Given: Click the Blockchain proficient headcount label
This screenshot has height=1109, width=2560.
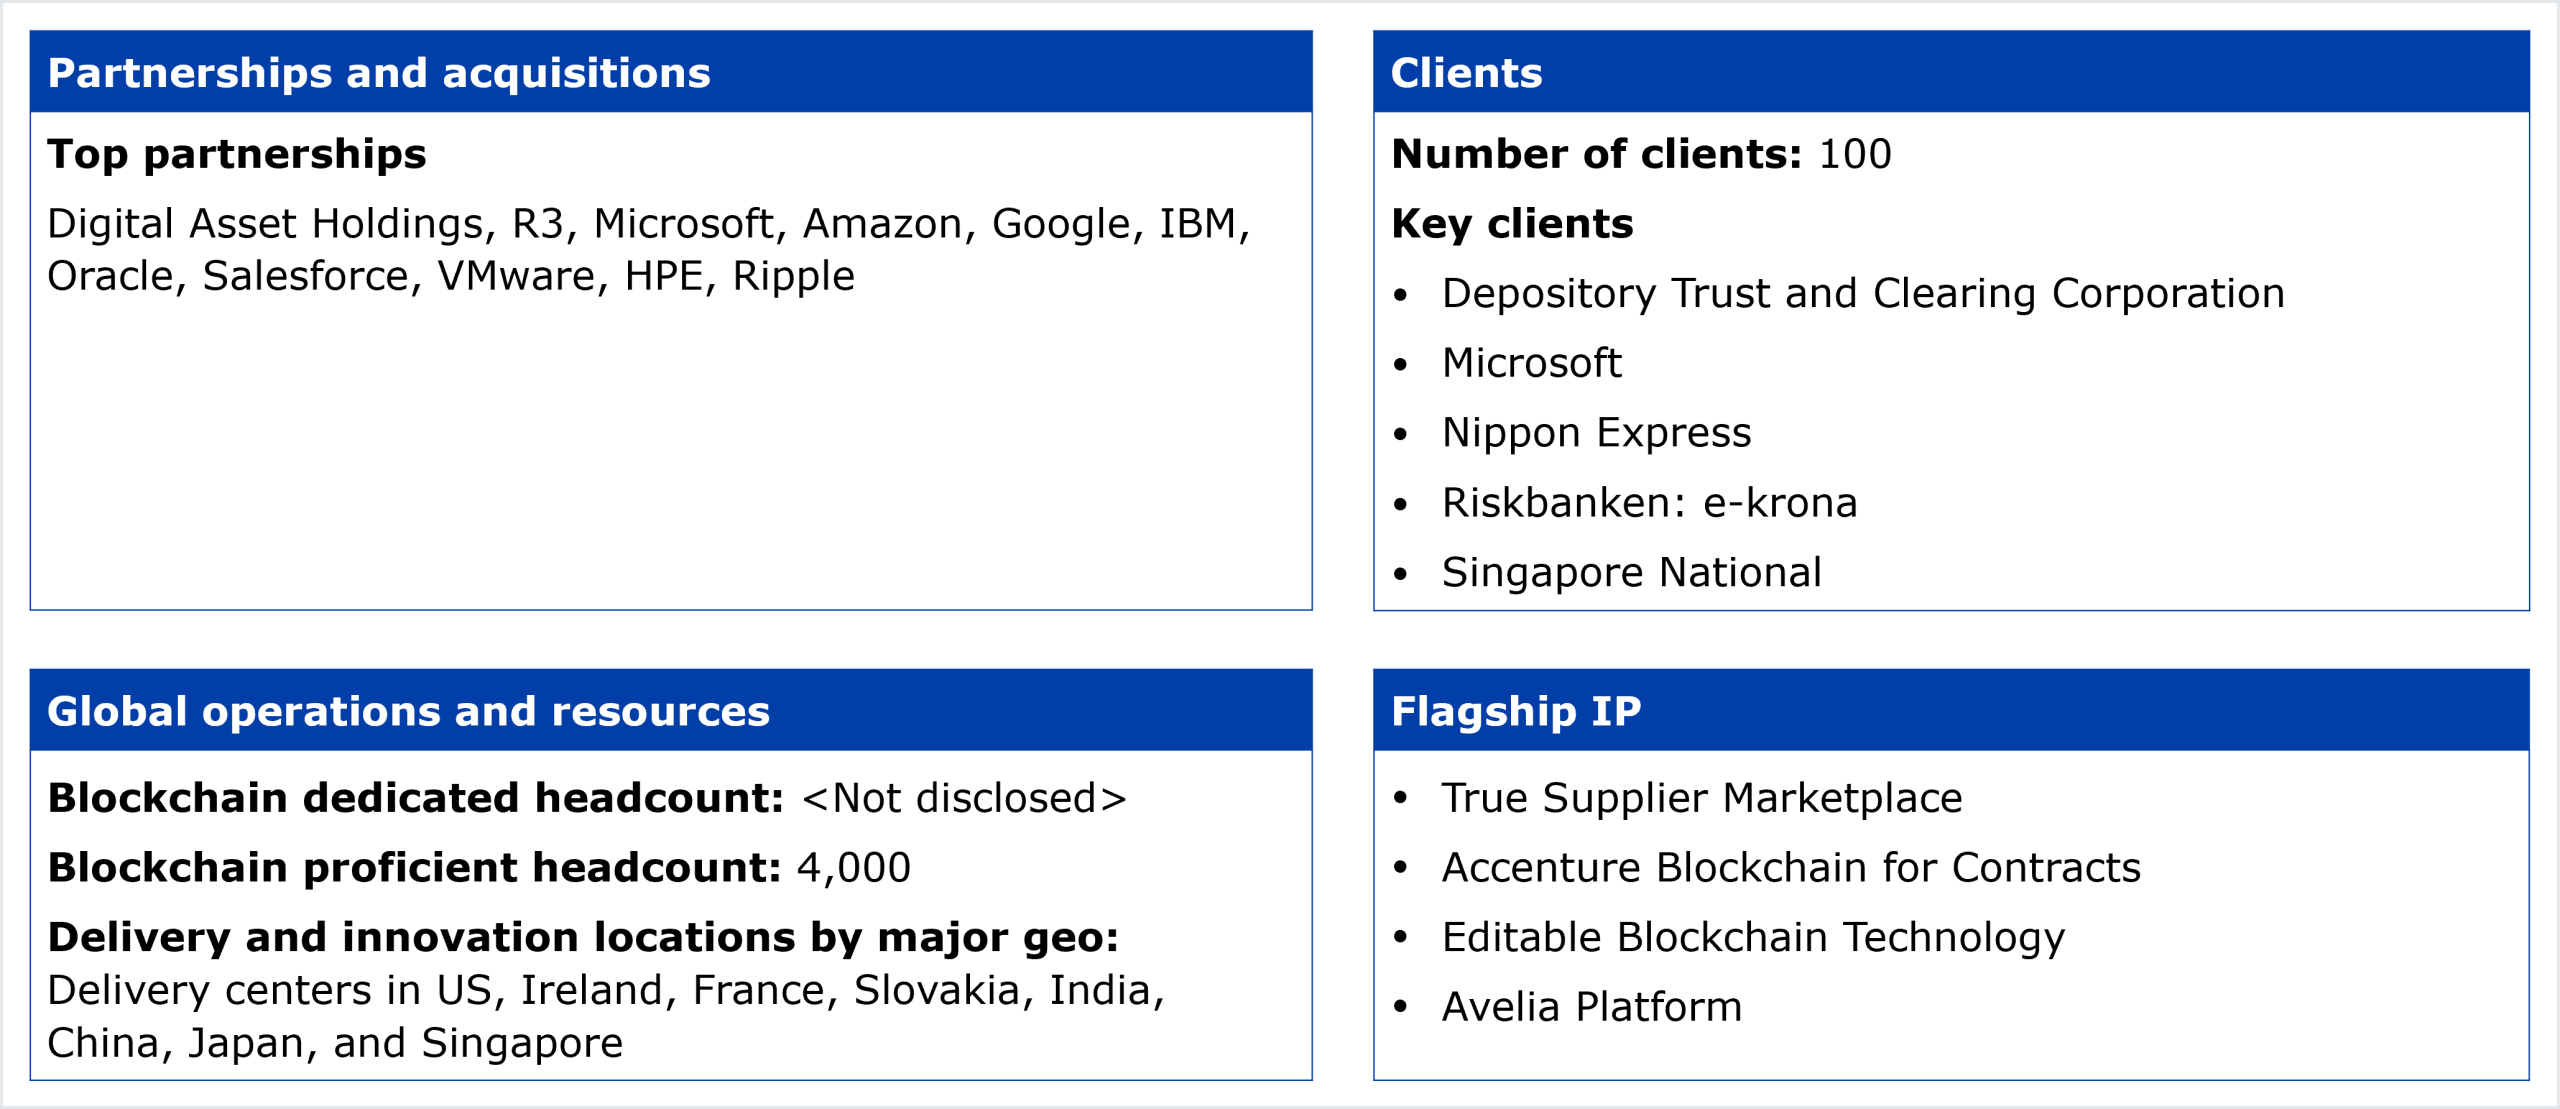Looking at the screenshot, I should [414, 868].
